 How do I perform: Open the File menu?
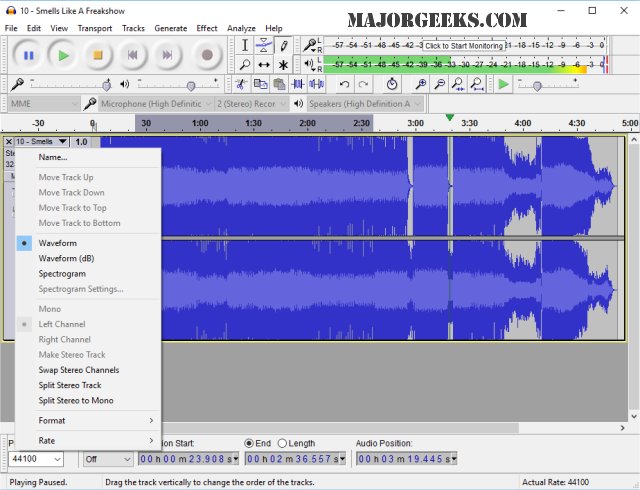(x=11, y=28)
